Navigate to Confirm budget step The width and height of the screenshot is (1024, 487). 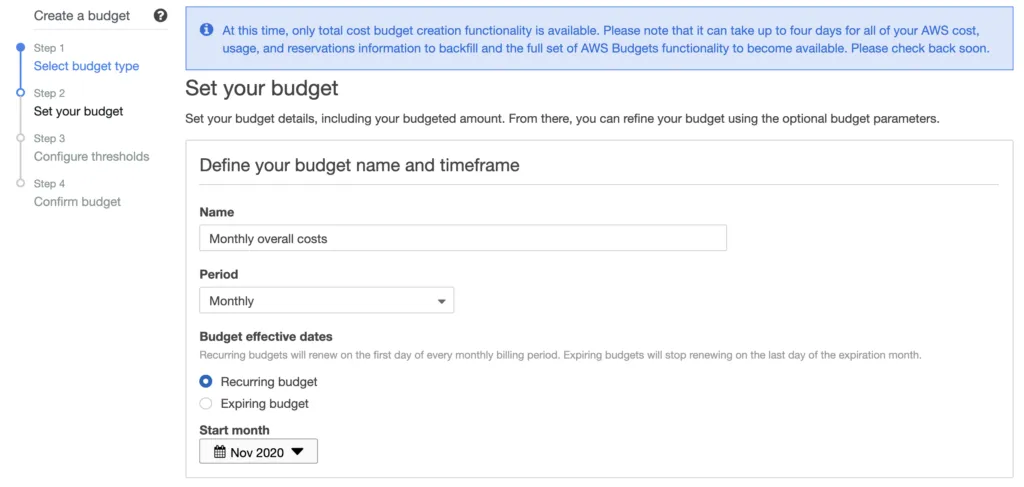point(77,201)
